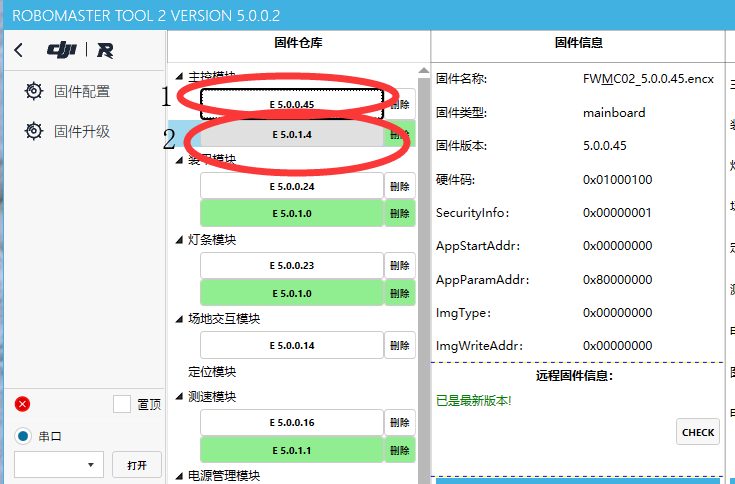Click the AppParamAddr value 0x80000000
The width and height of the screenshot is (735, 484).
[617, 280]
